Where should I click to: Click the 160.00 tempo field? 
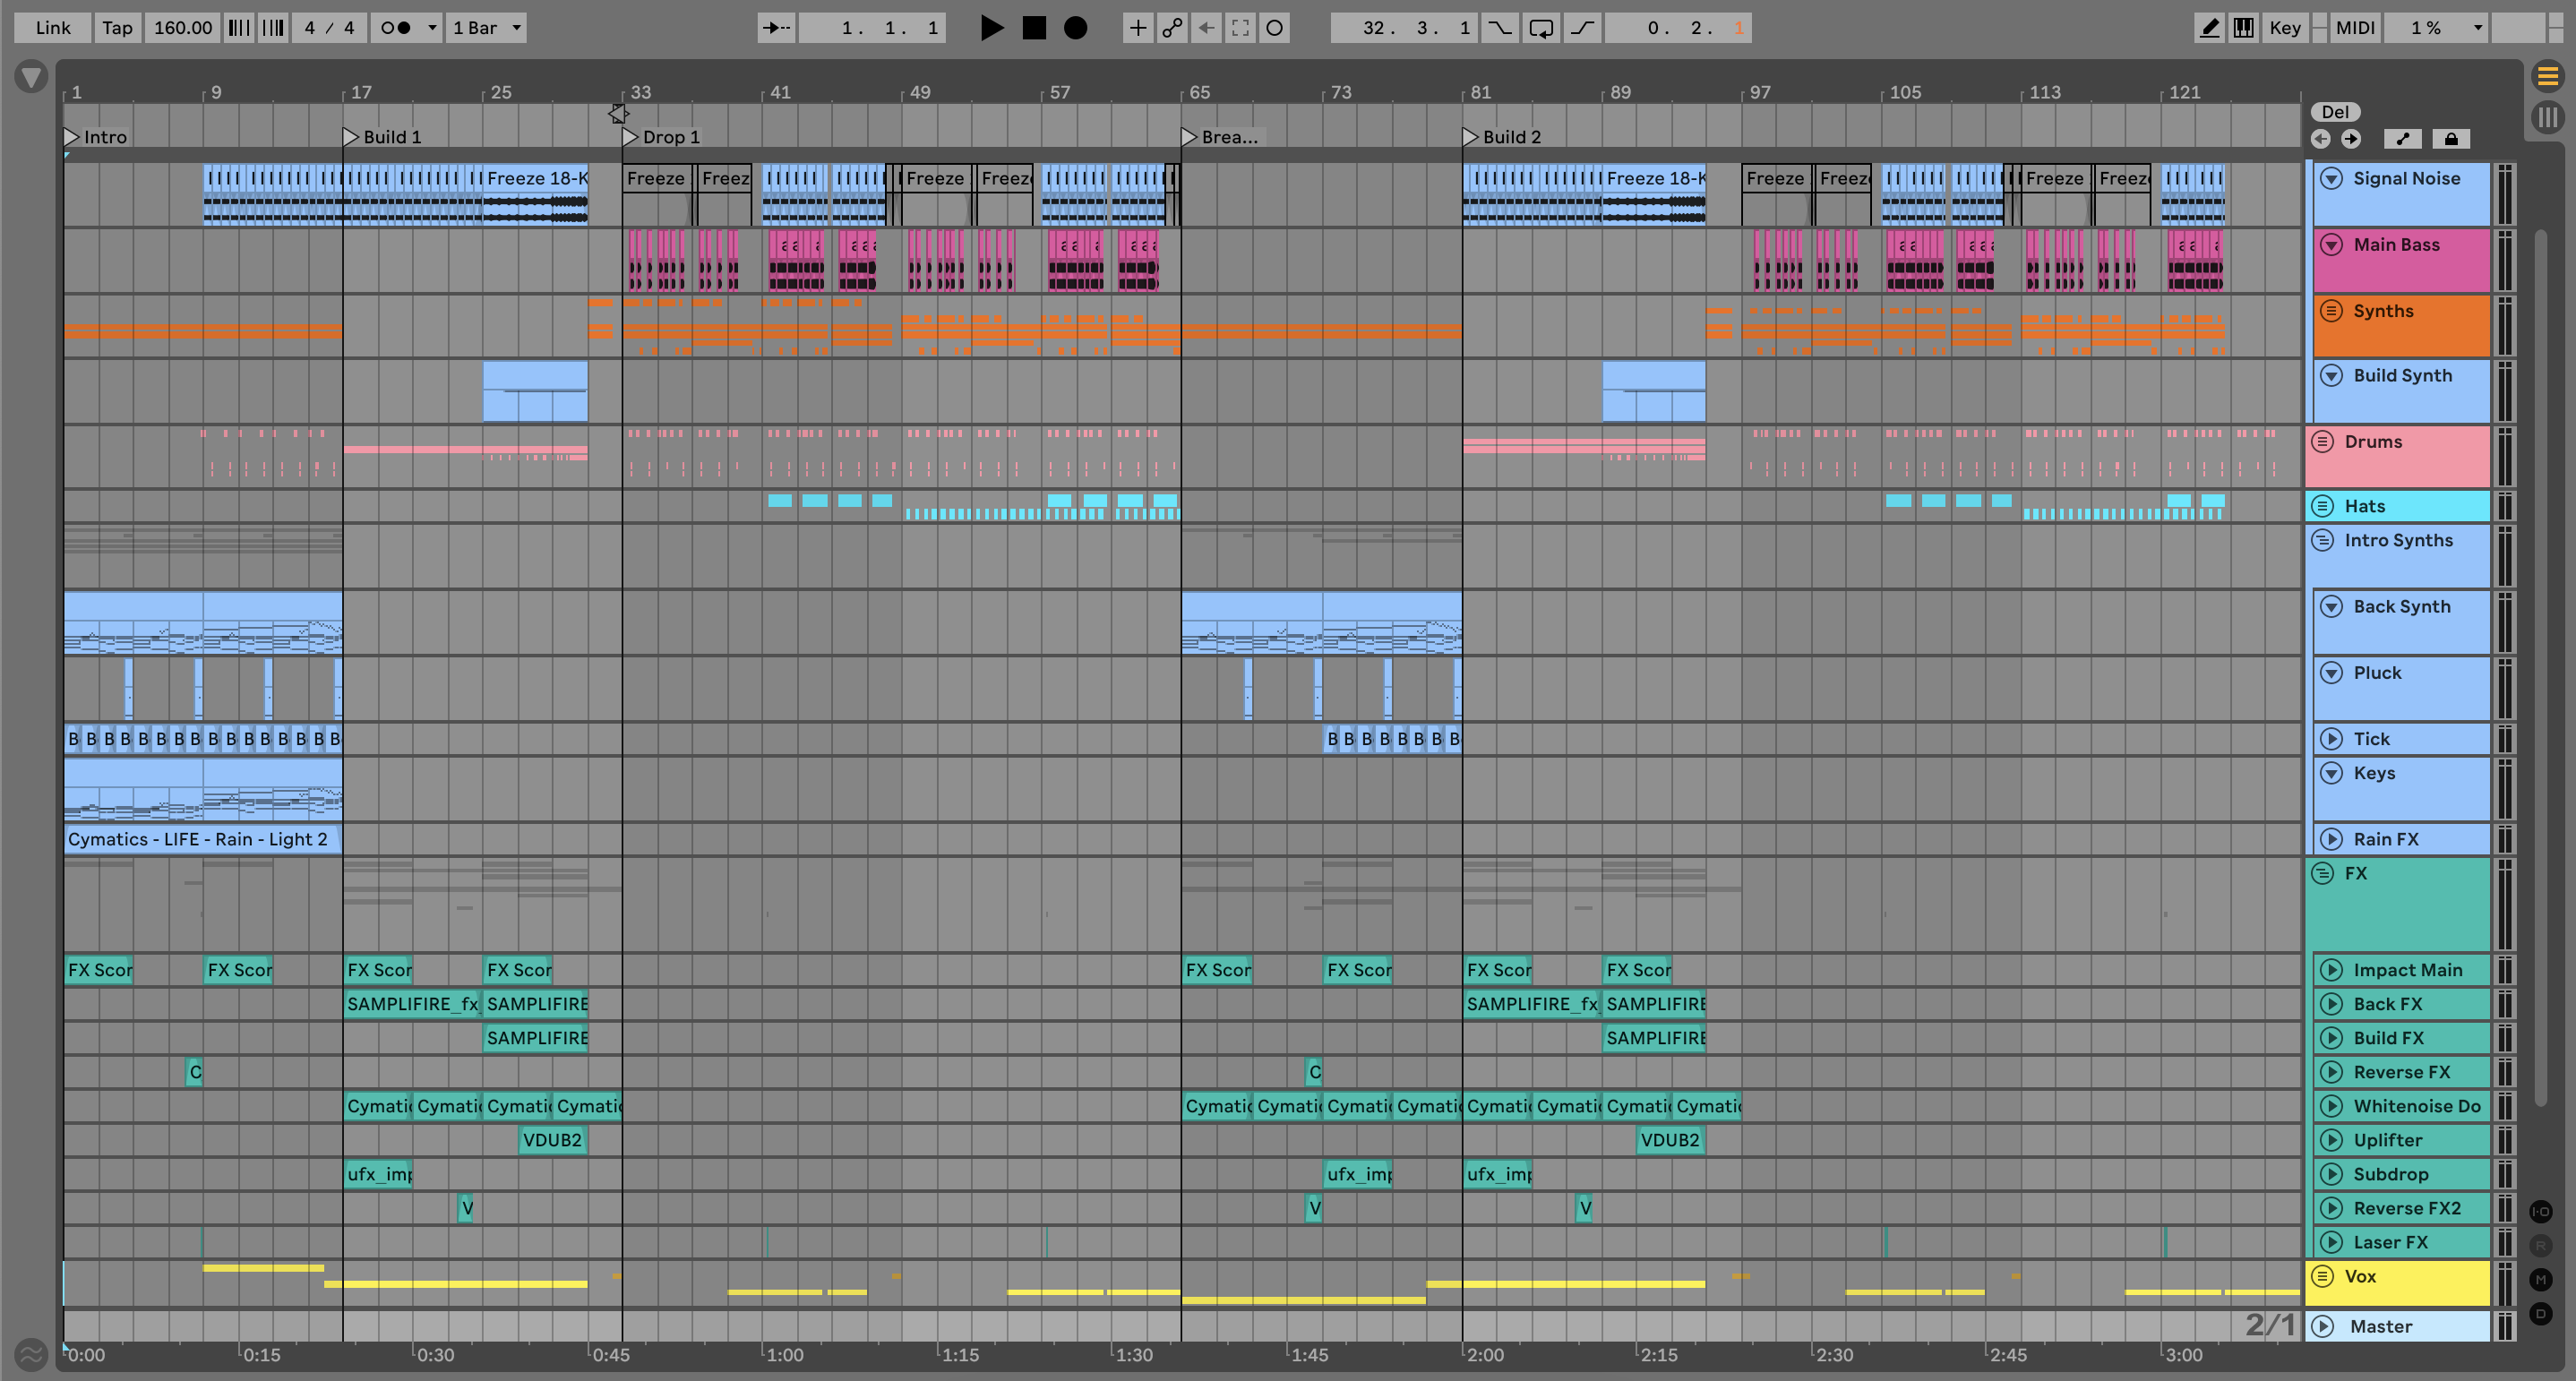(182, 28)
